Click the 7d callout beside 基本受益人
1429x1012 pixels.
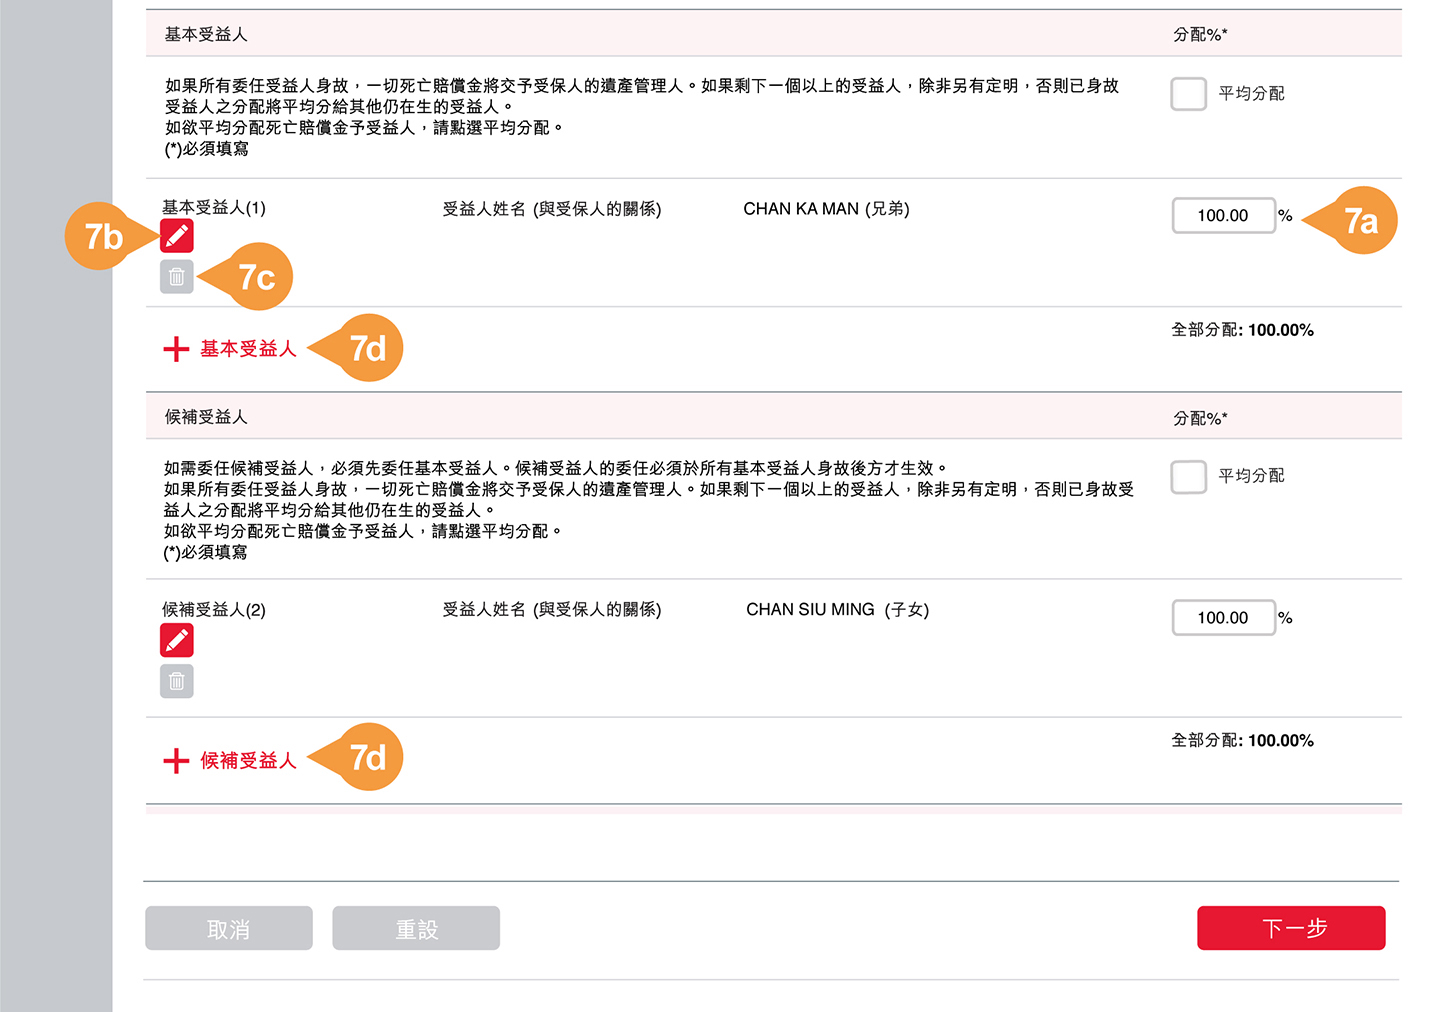[x=368, y=348]
